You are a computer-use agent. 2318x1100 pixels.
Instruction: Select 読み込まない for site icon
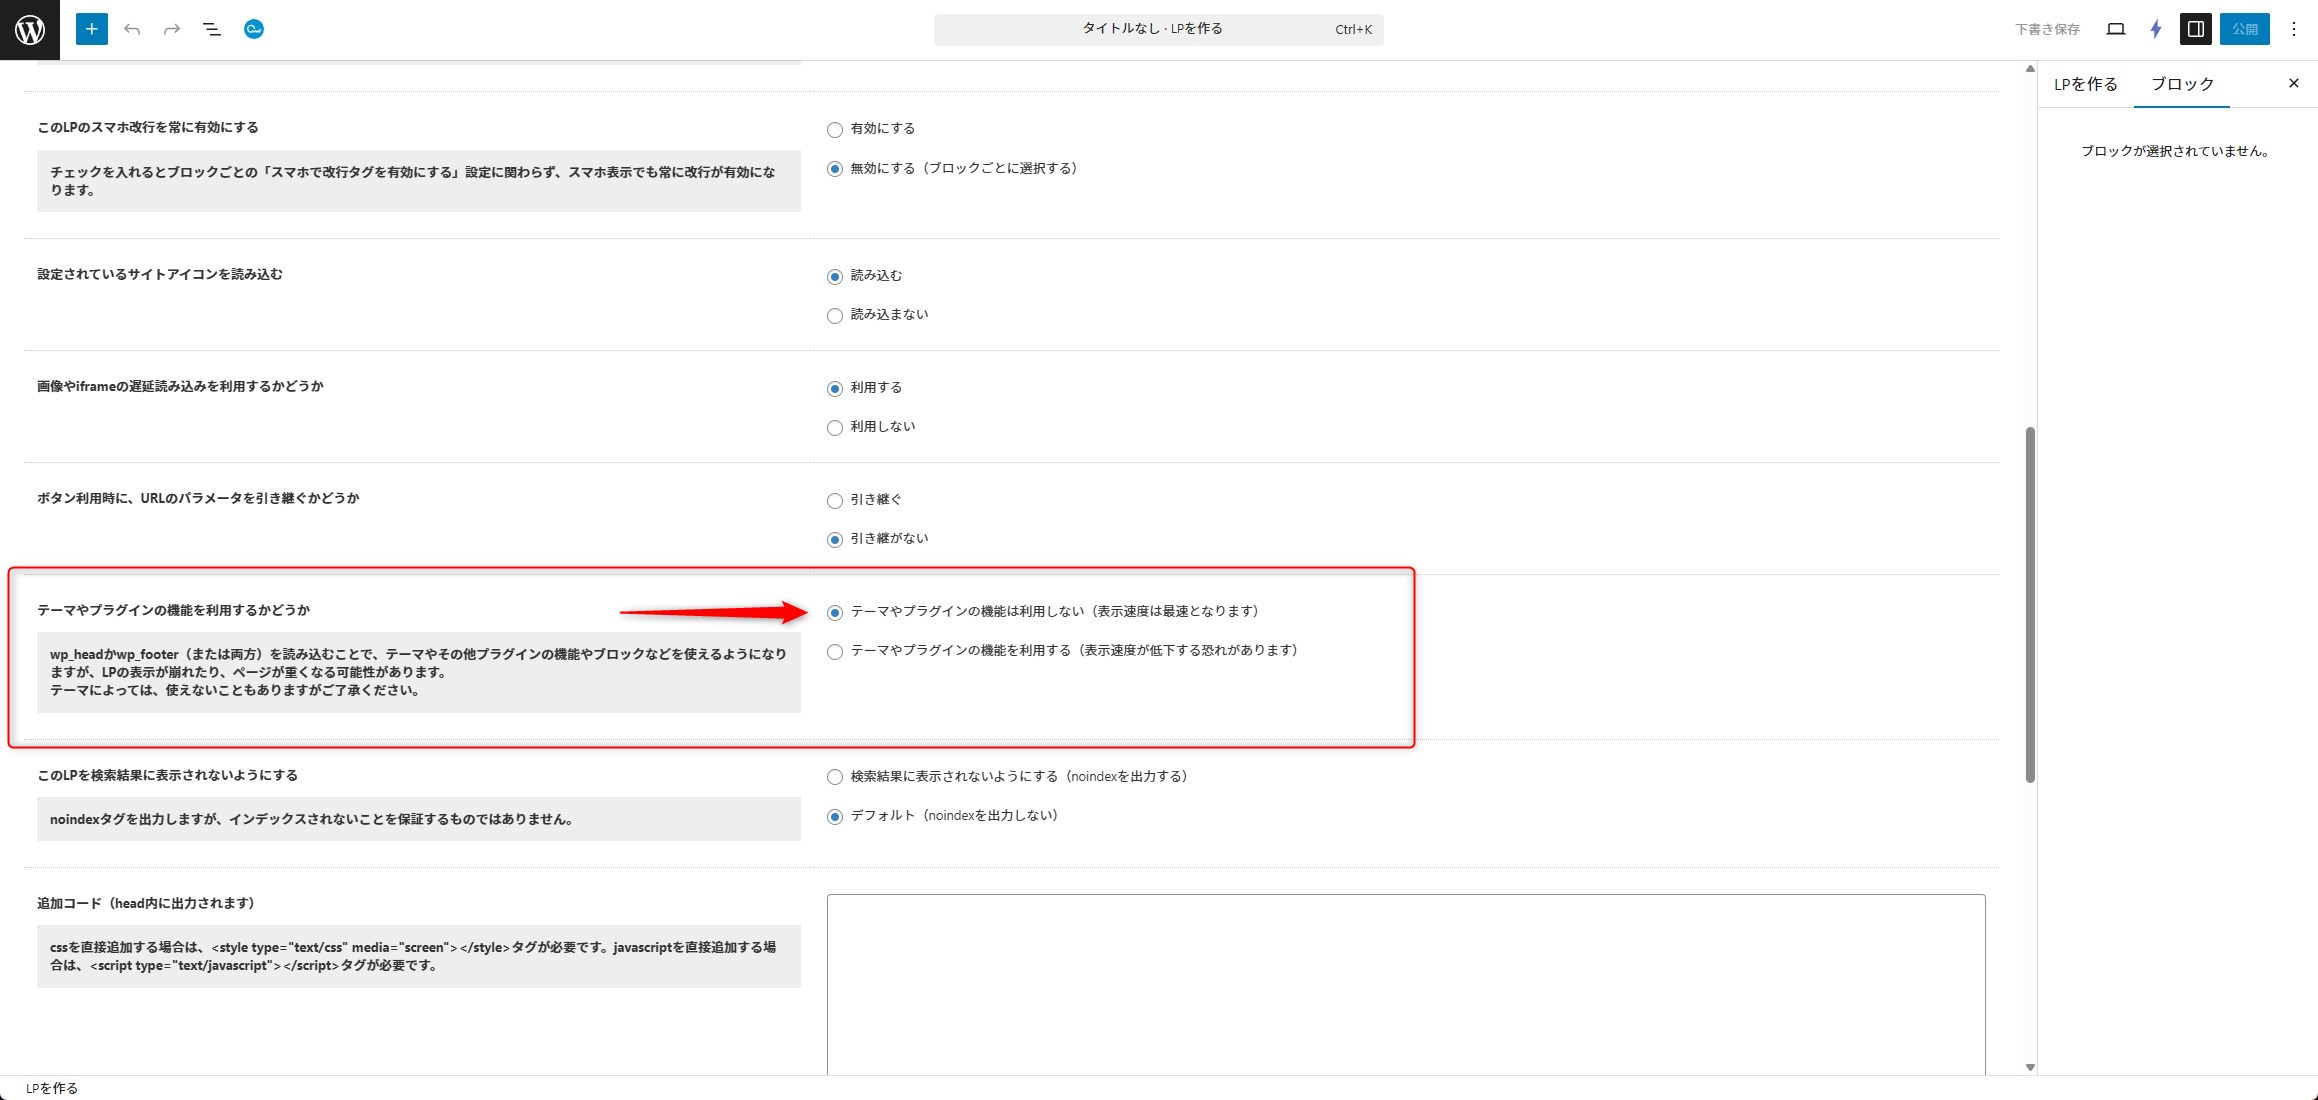tap(835, 315)
